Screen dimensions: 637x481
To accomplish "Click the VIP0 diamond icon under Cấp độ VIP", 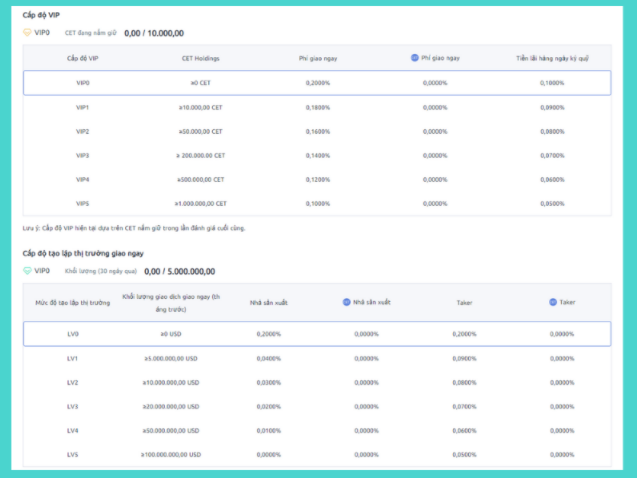I will pyautogui.click(x=27, y=32).
